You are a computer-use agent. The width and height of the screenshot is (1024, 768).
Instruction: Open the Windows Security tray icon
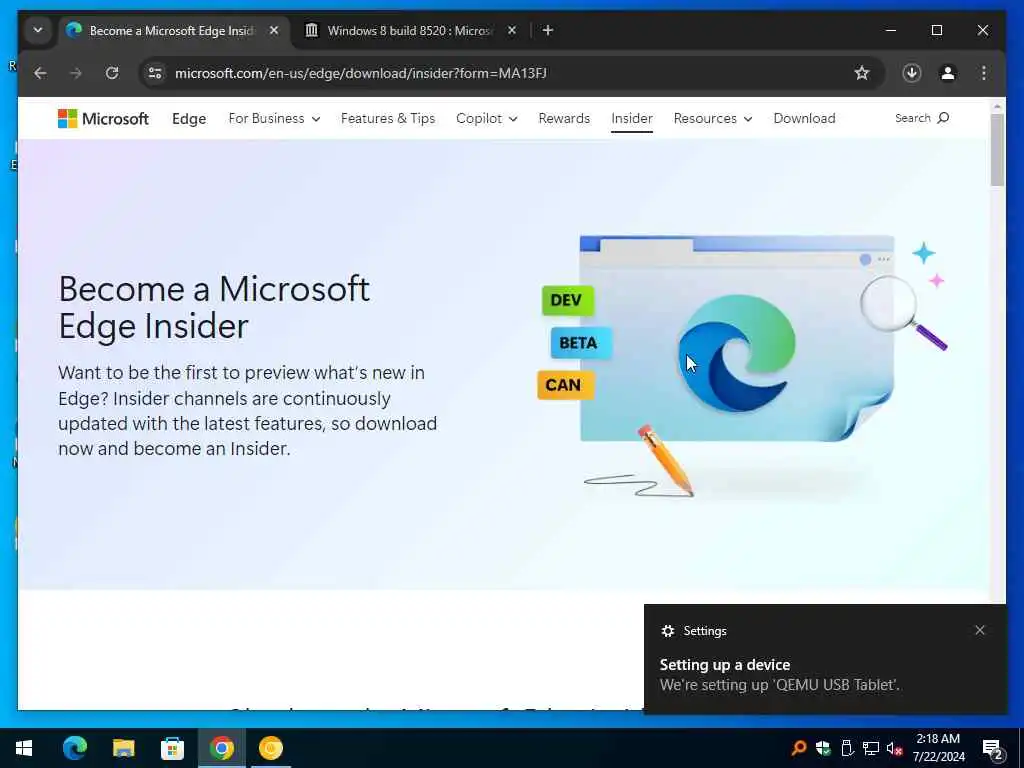tap(823, 748)
